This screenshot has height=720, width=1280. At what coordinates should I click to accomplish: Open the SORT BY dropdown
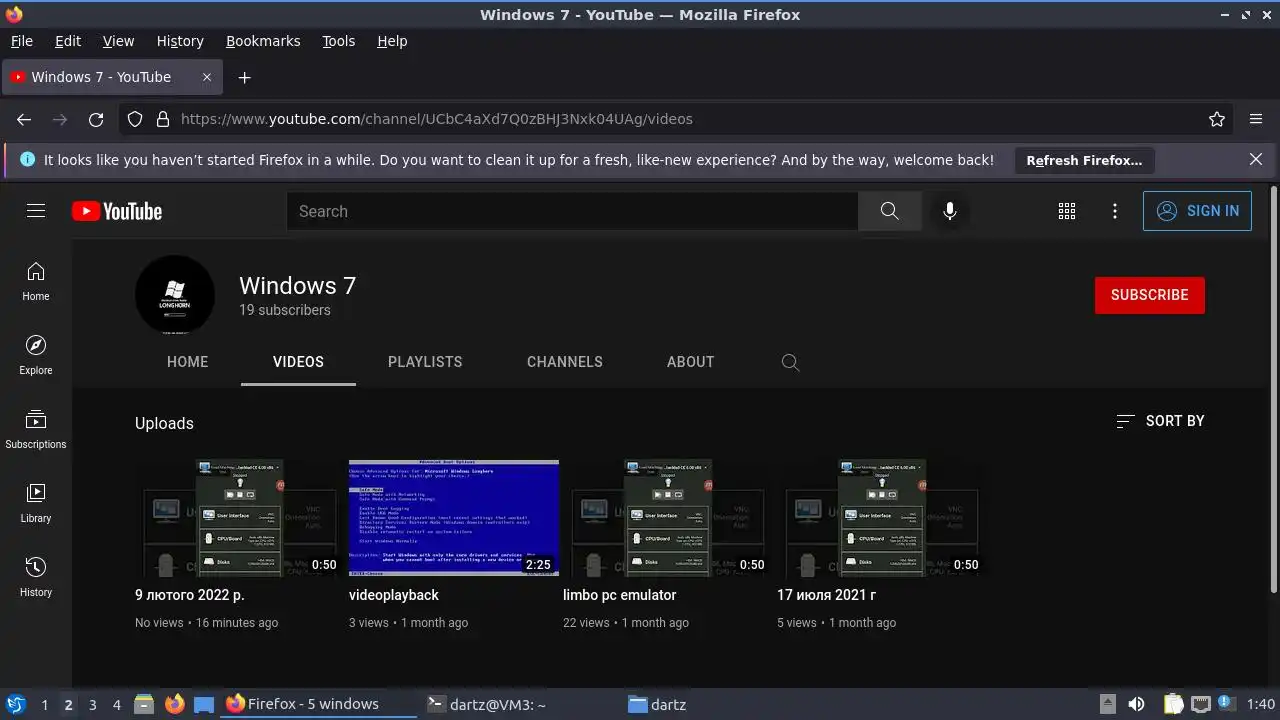tap(1160, 421)
